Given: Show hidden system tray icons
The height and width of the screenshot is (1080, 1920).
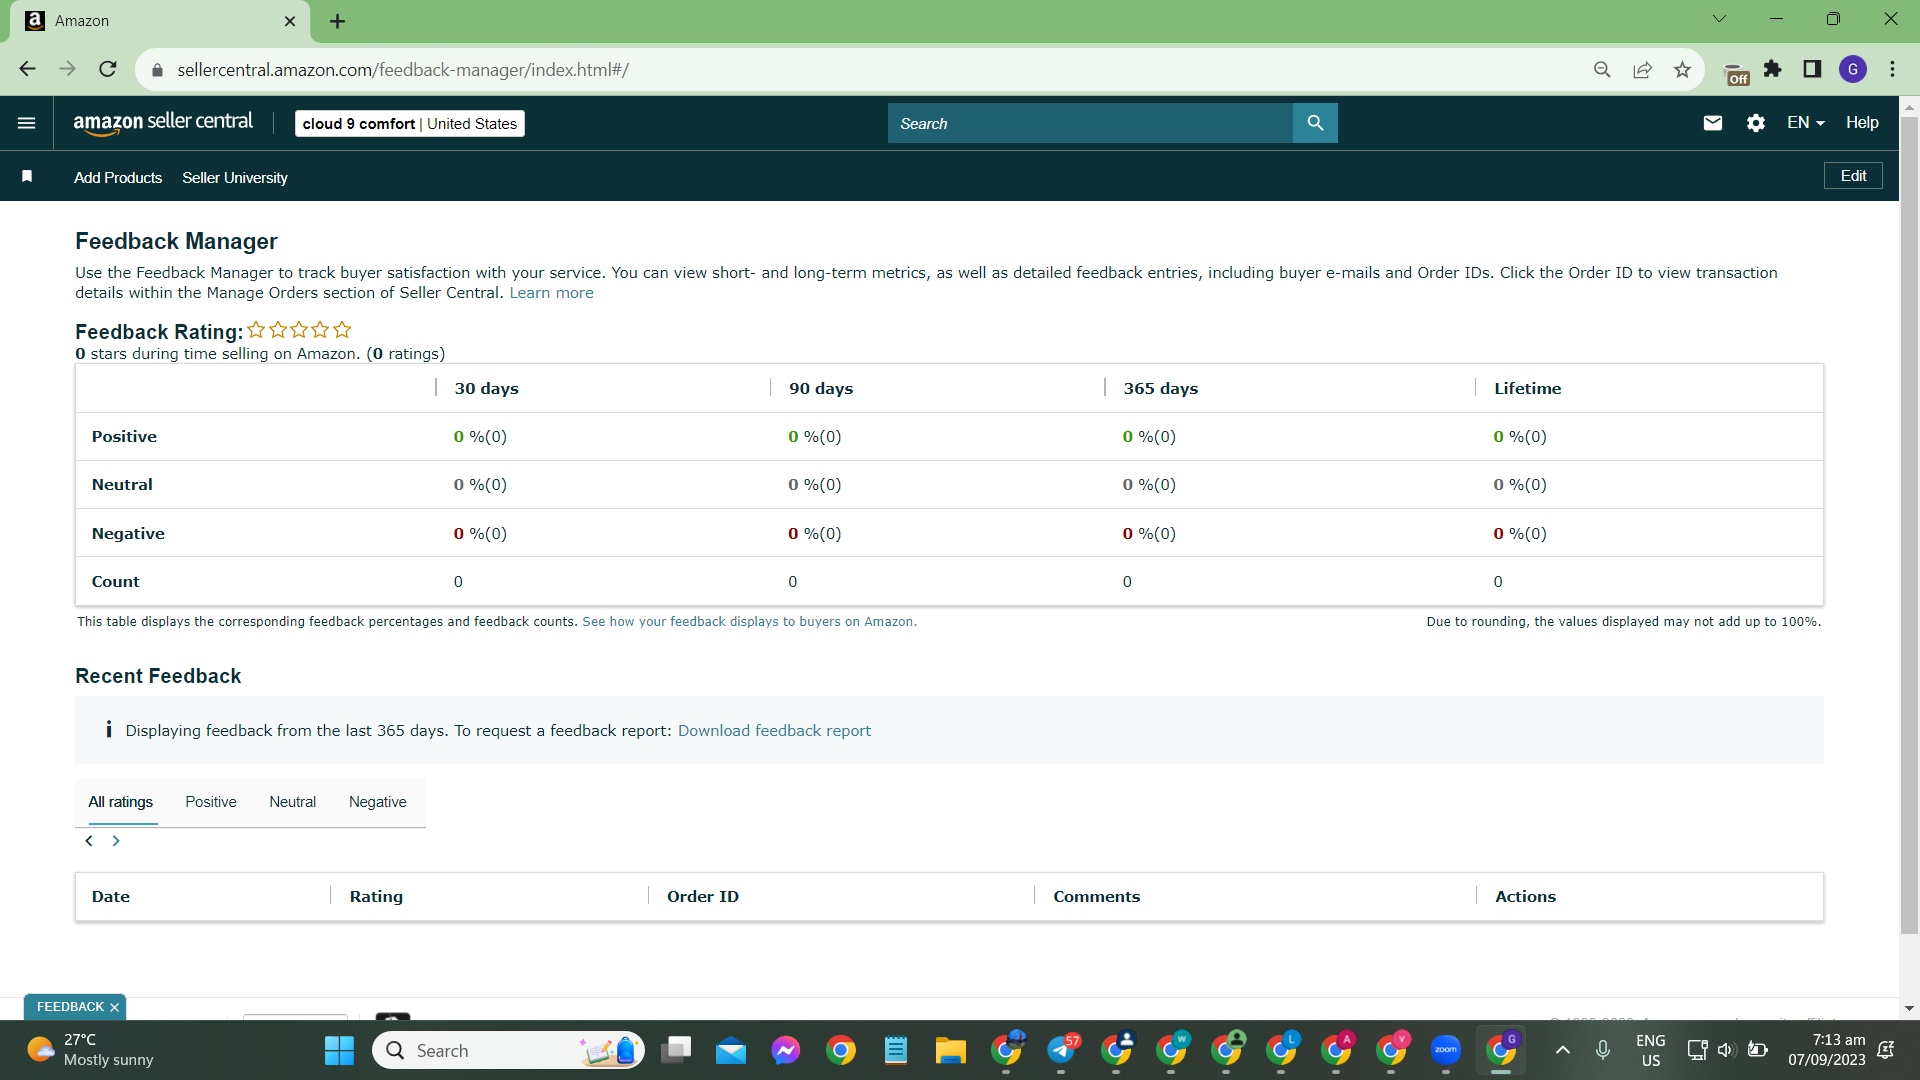Looking at the screenshot, I should (1563, 1050).
